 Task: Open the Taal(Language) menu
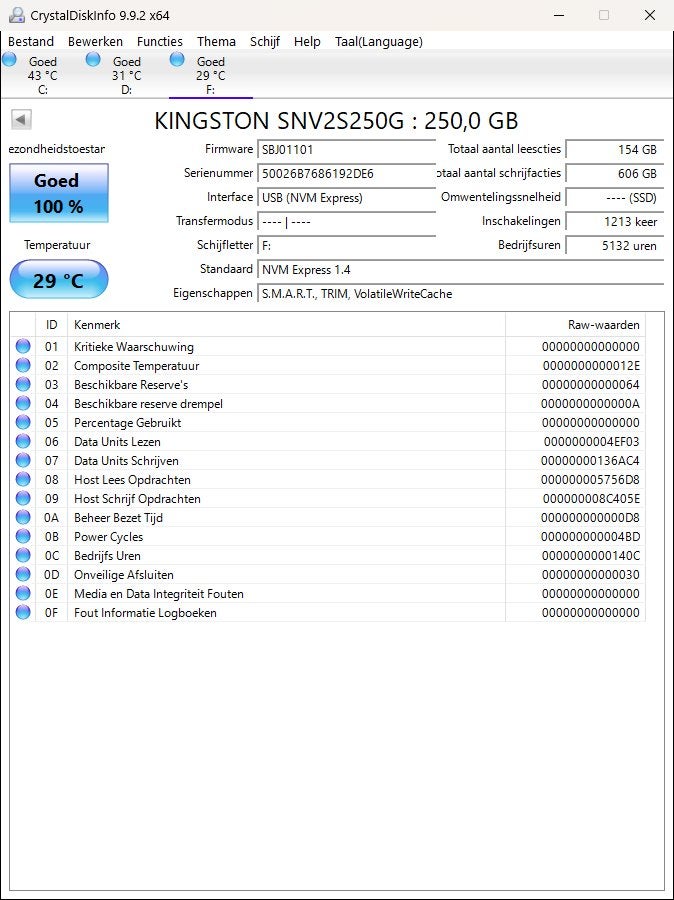tap(379, 41)
